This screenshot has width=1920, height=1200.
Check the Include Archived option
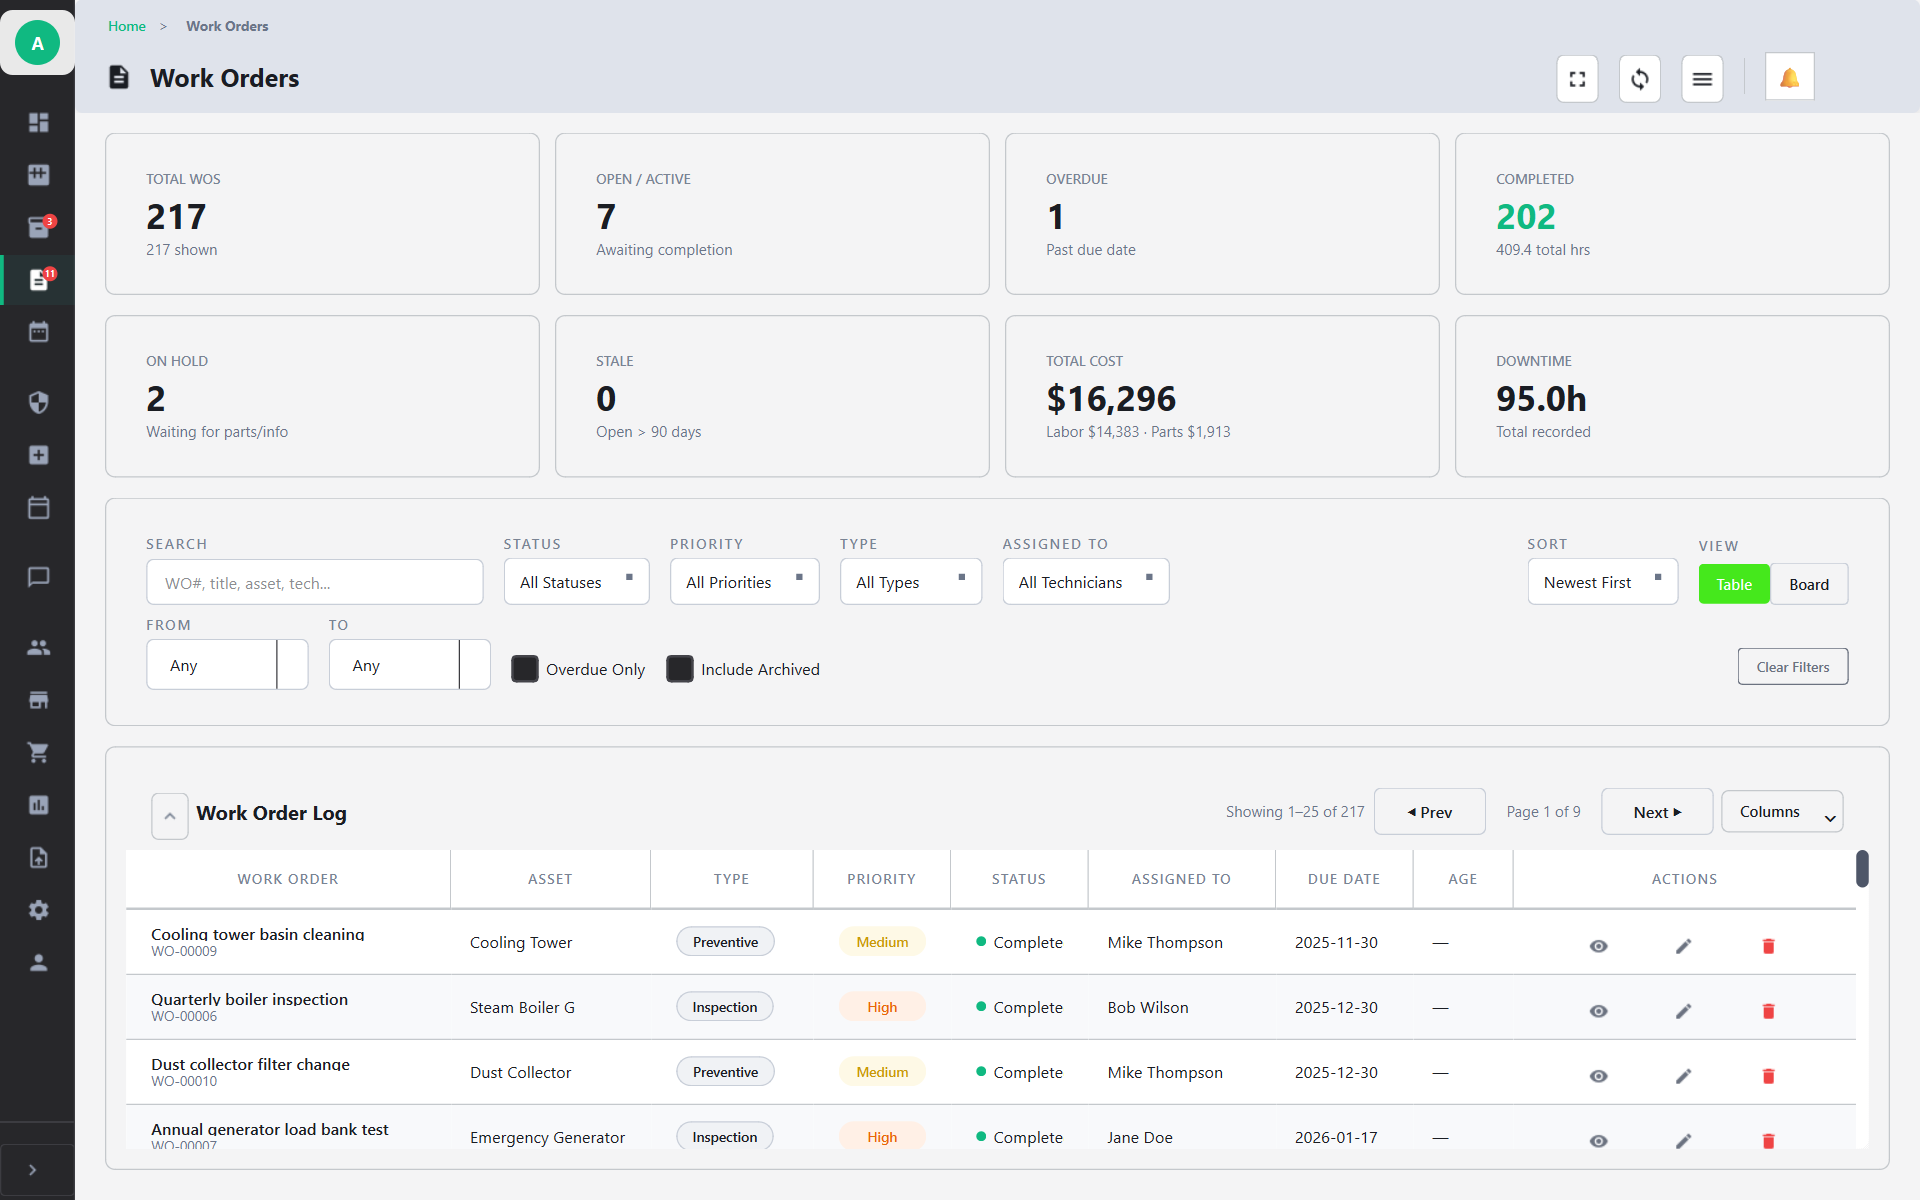coord(681,669)
